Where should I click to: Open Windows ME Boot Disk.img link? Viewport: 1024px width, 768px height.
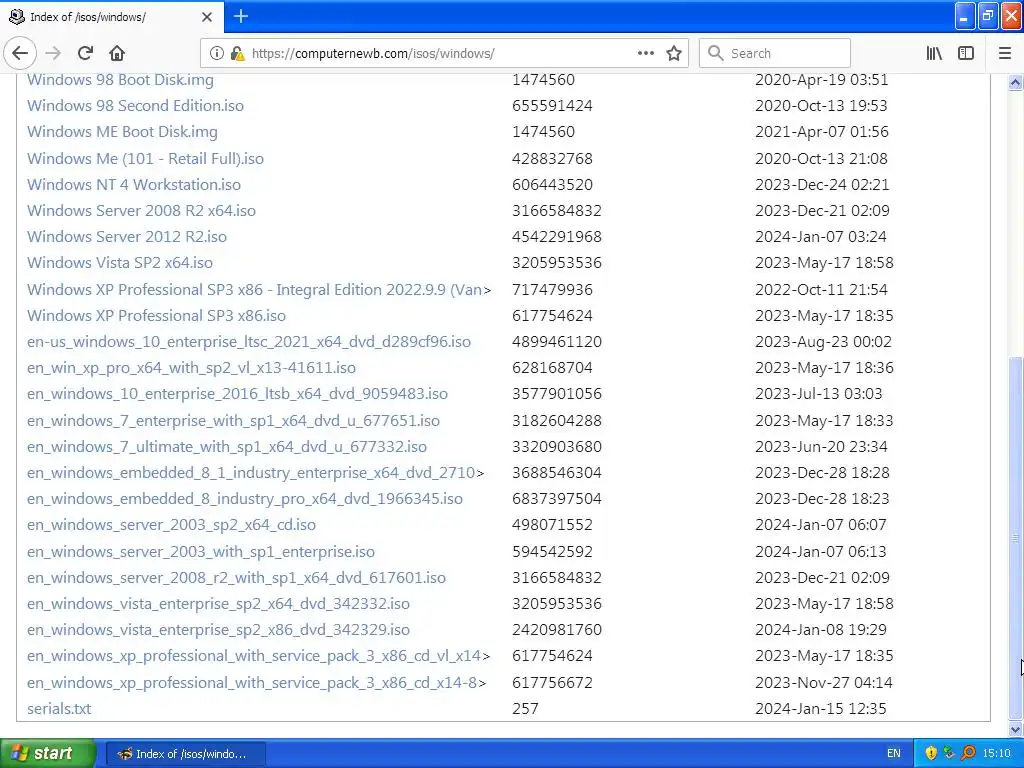point(122,132)
